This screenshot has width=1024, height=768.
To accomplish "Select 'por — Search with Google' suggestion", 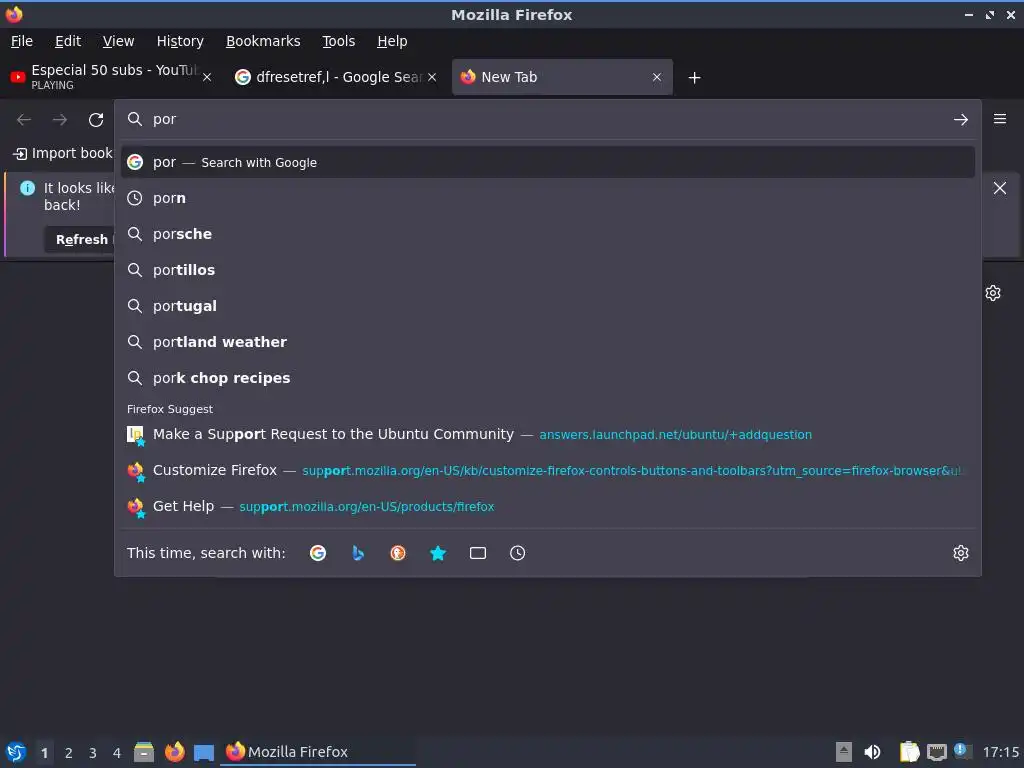I will pos(547,162).
